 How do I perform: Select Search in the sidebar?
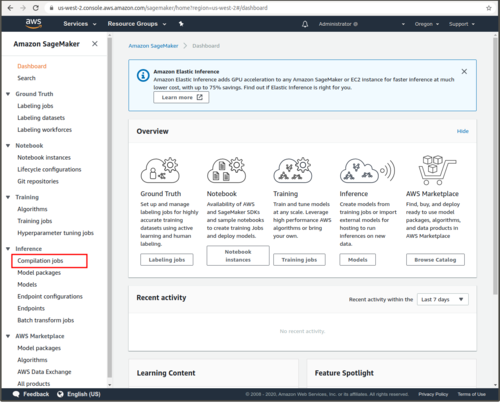(x=26, y=78)
